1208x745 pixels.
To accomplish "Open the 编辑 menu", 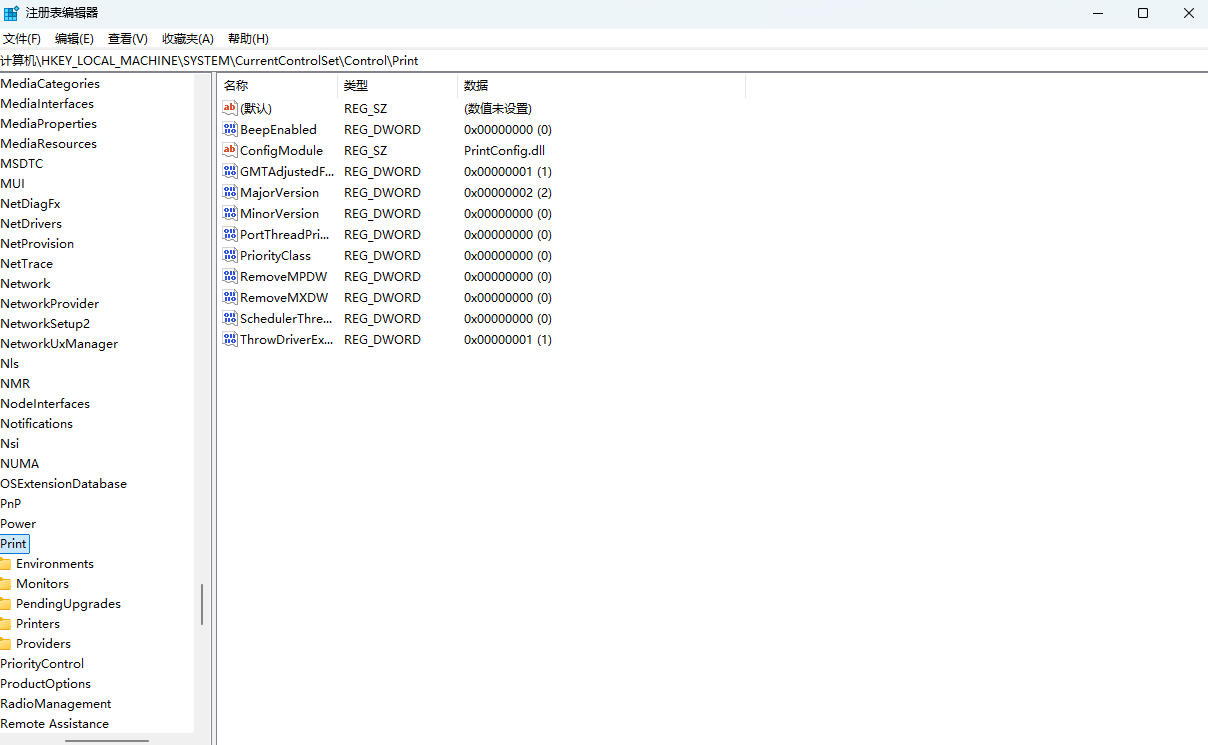I will pyautogui.click(x=74, y=38).
